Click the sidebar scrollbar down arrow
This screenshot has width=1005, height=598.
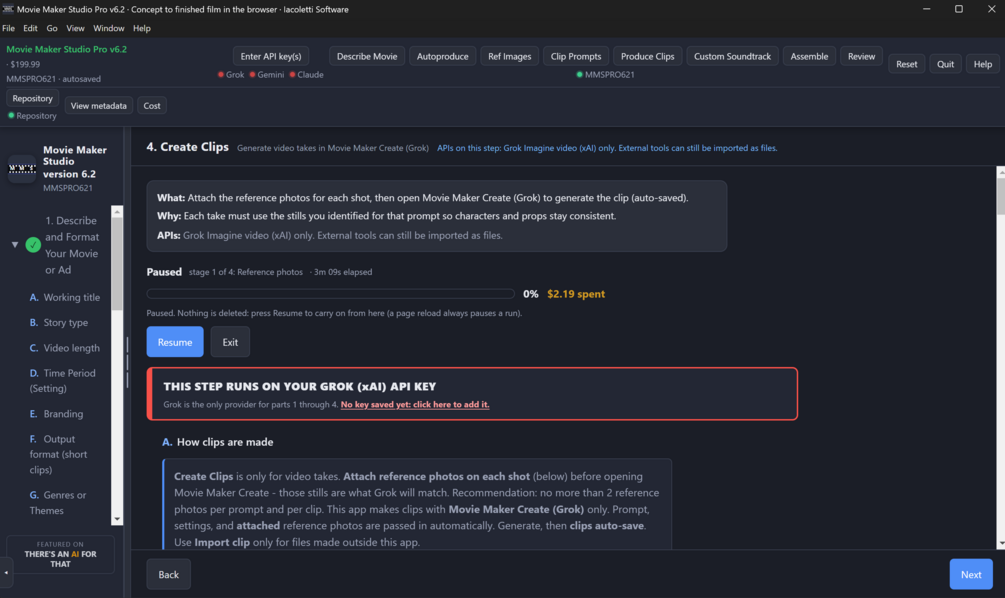(x=117, y=519)
